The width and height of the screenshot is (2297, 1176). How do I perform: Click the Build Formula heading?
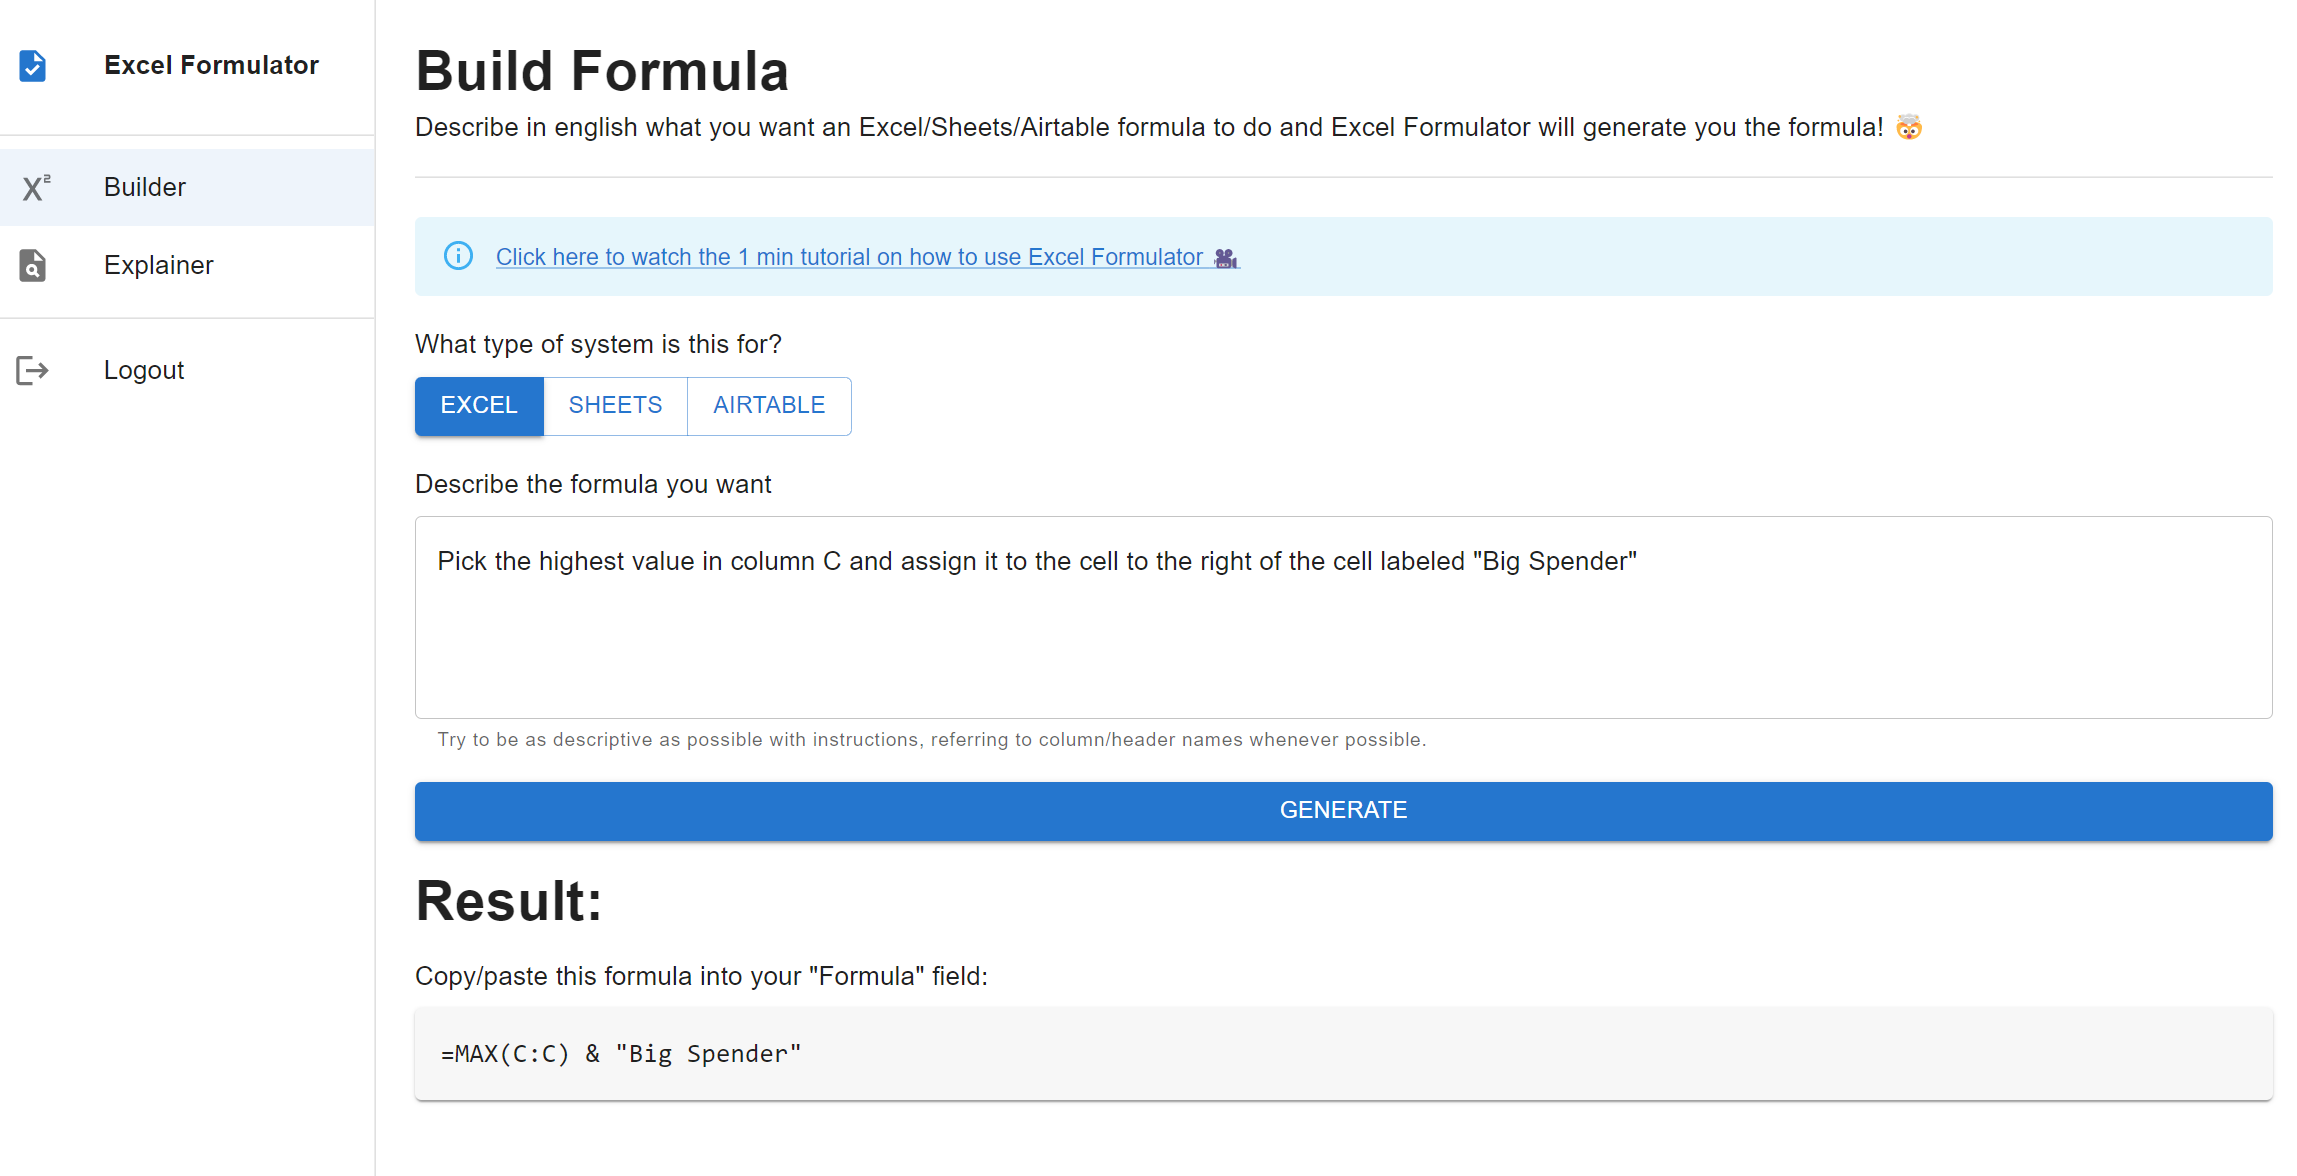(602, 72)
